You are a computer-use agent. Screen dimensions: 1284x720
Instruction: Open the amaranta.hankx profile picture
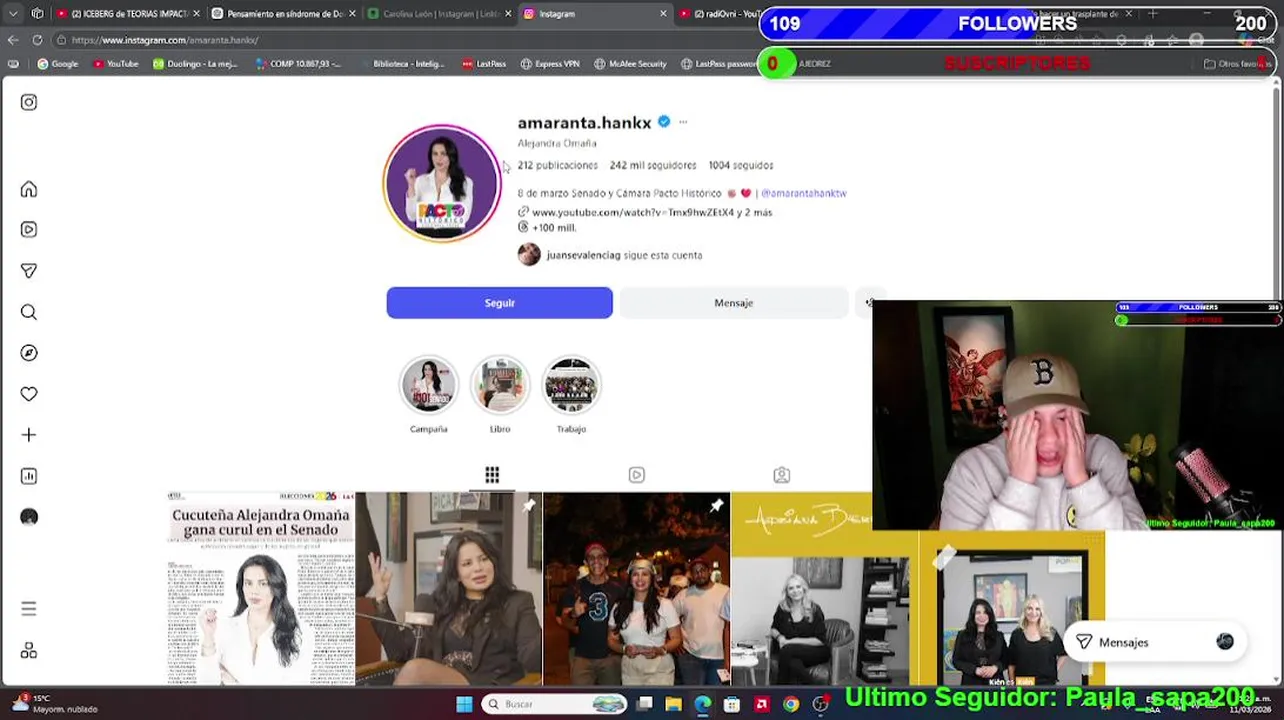tap(442, 183)
